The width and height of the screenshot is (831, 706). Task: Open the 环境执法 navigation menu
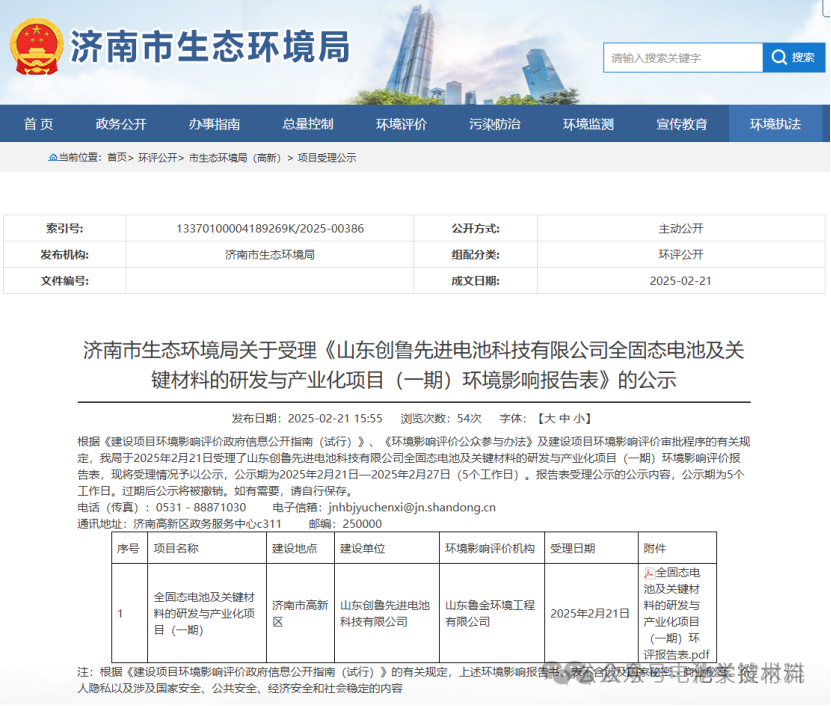click(775, 124)
